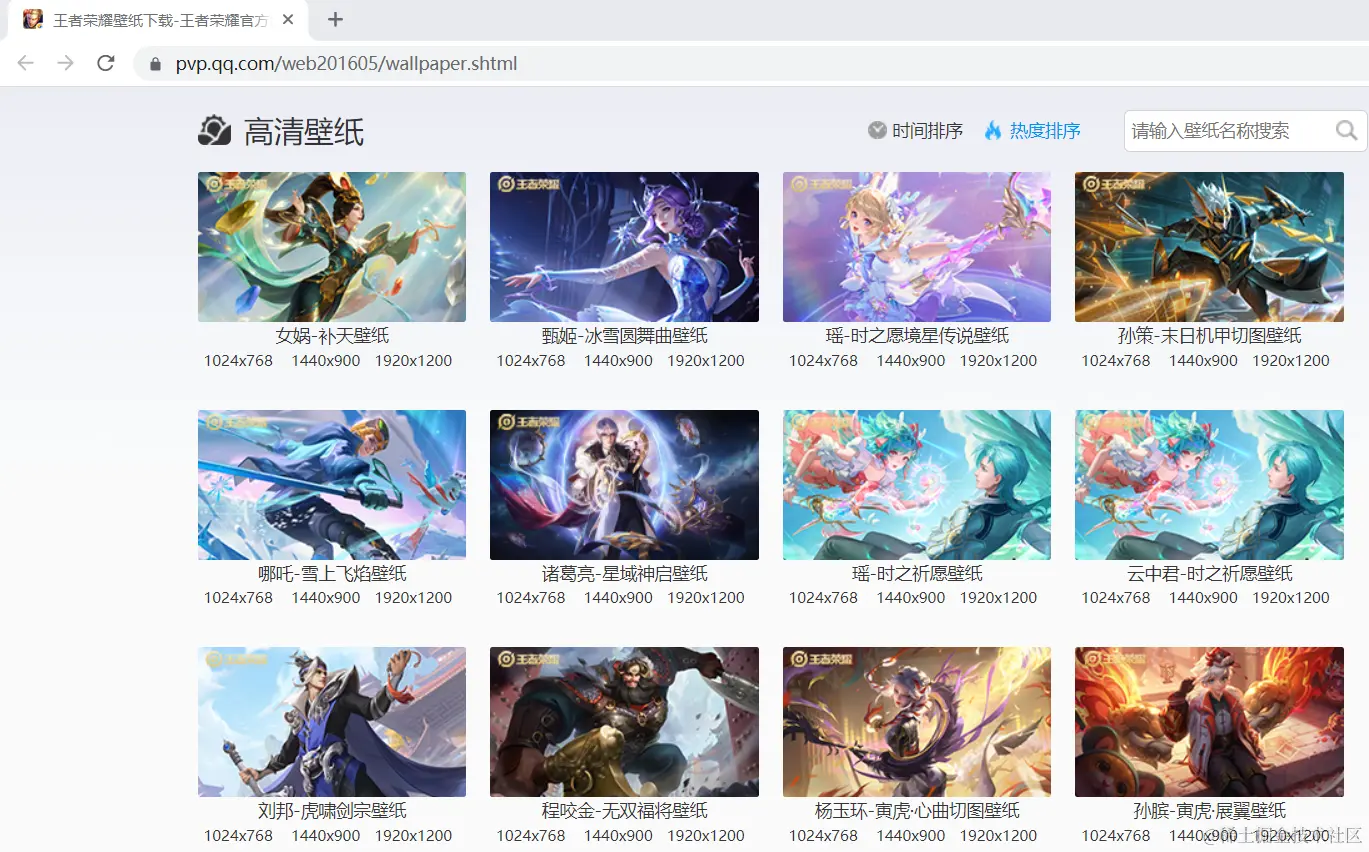Open the 云中君-时之祈愿 wallpaper thumbnail
The width and height of the screenshot is (1369, 852).
1209,485
